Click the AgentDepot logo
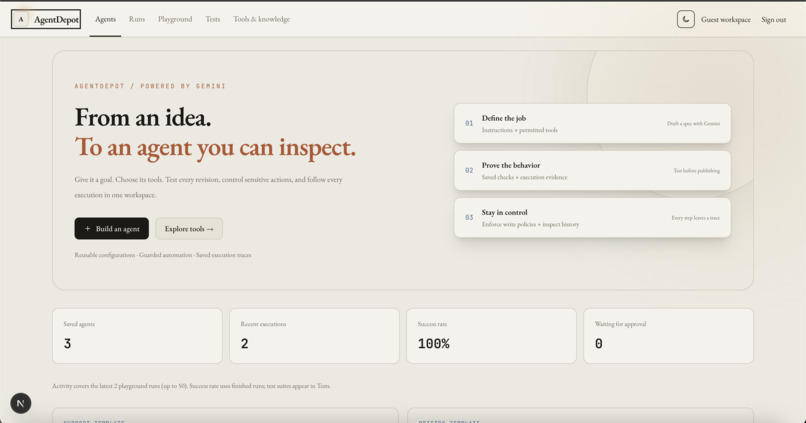This screenshot has width=806, height=423. [x=46, y=19]
